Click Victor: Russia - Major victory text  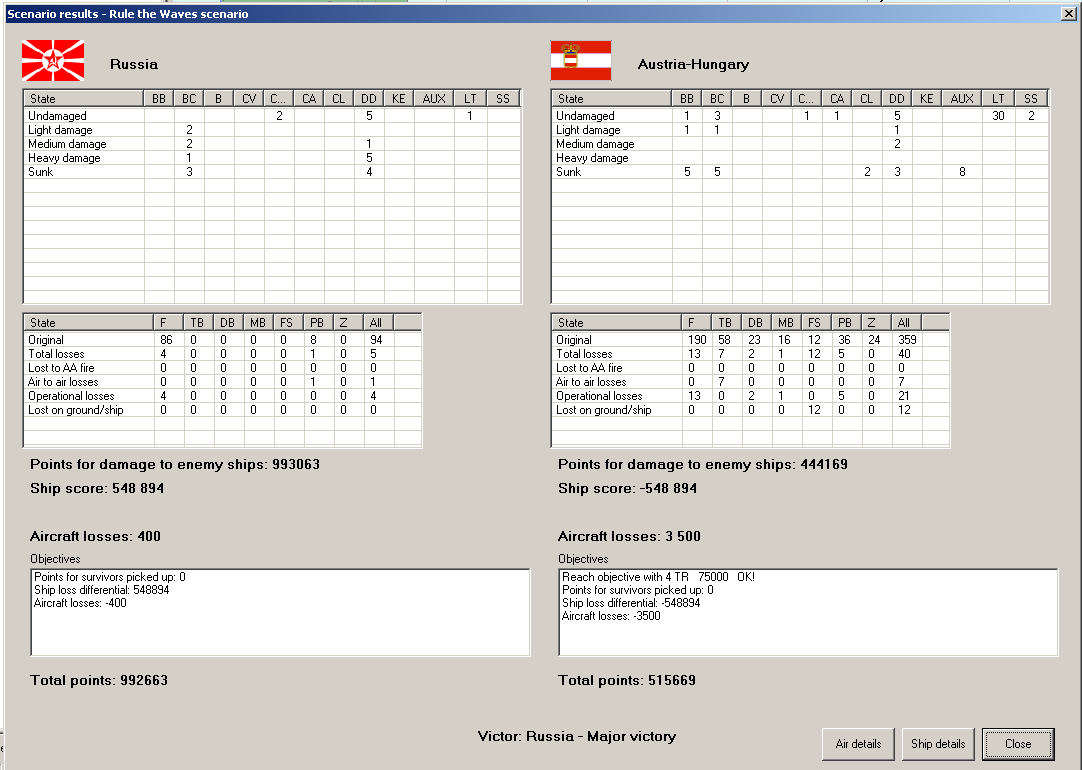(577, 736)
